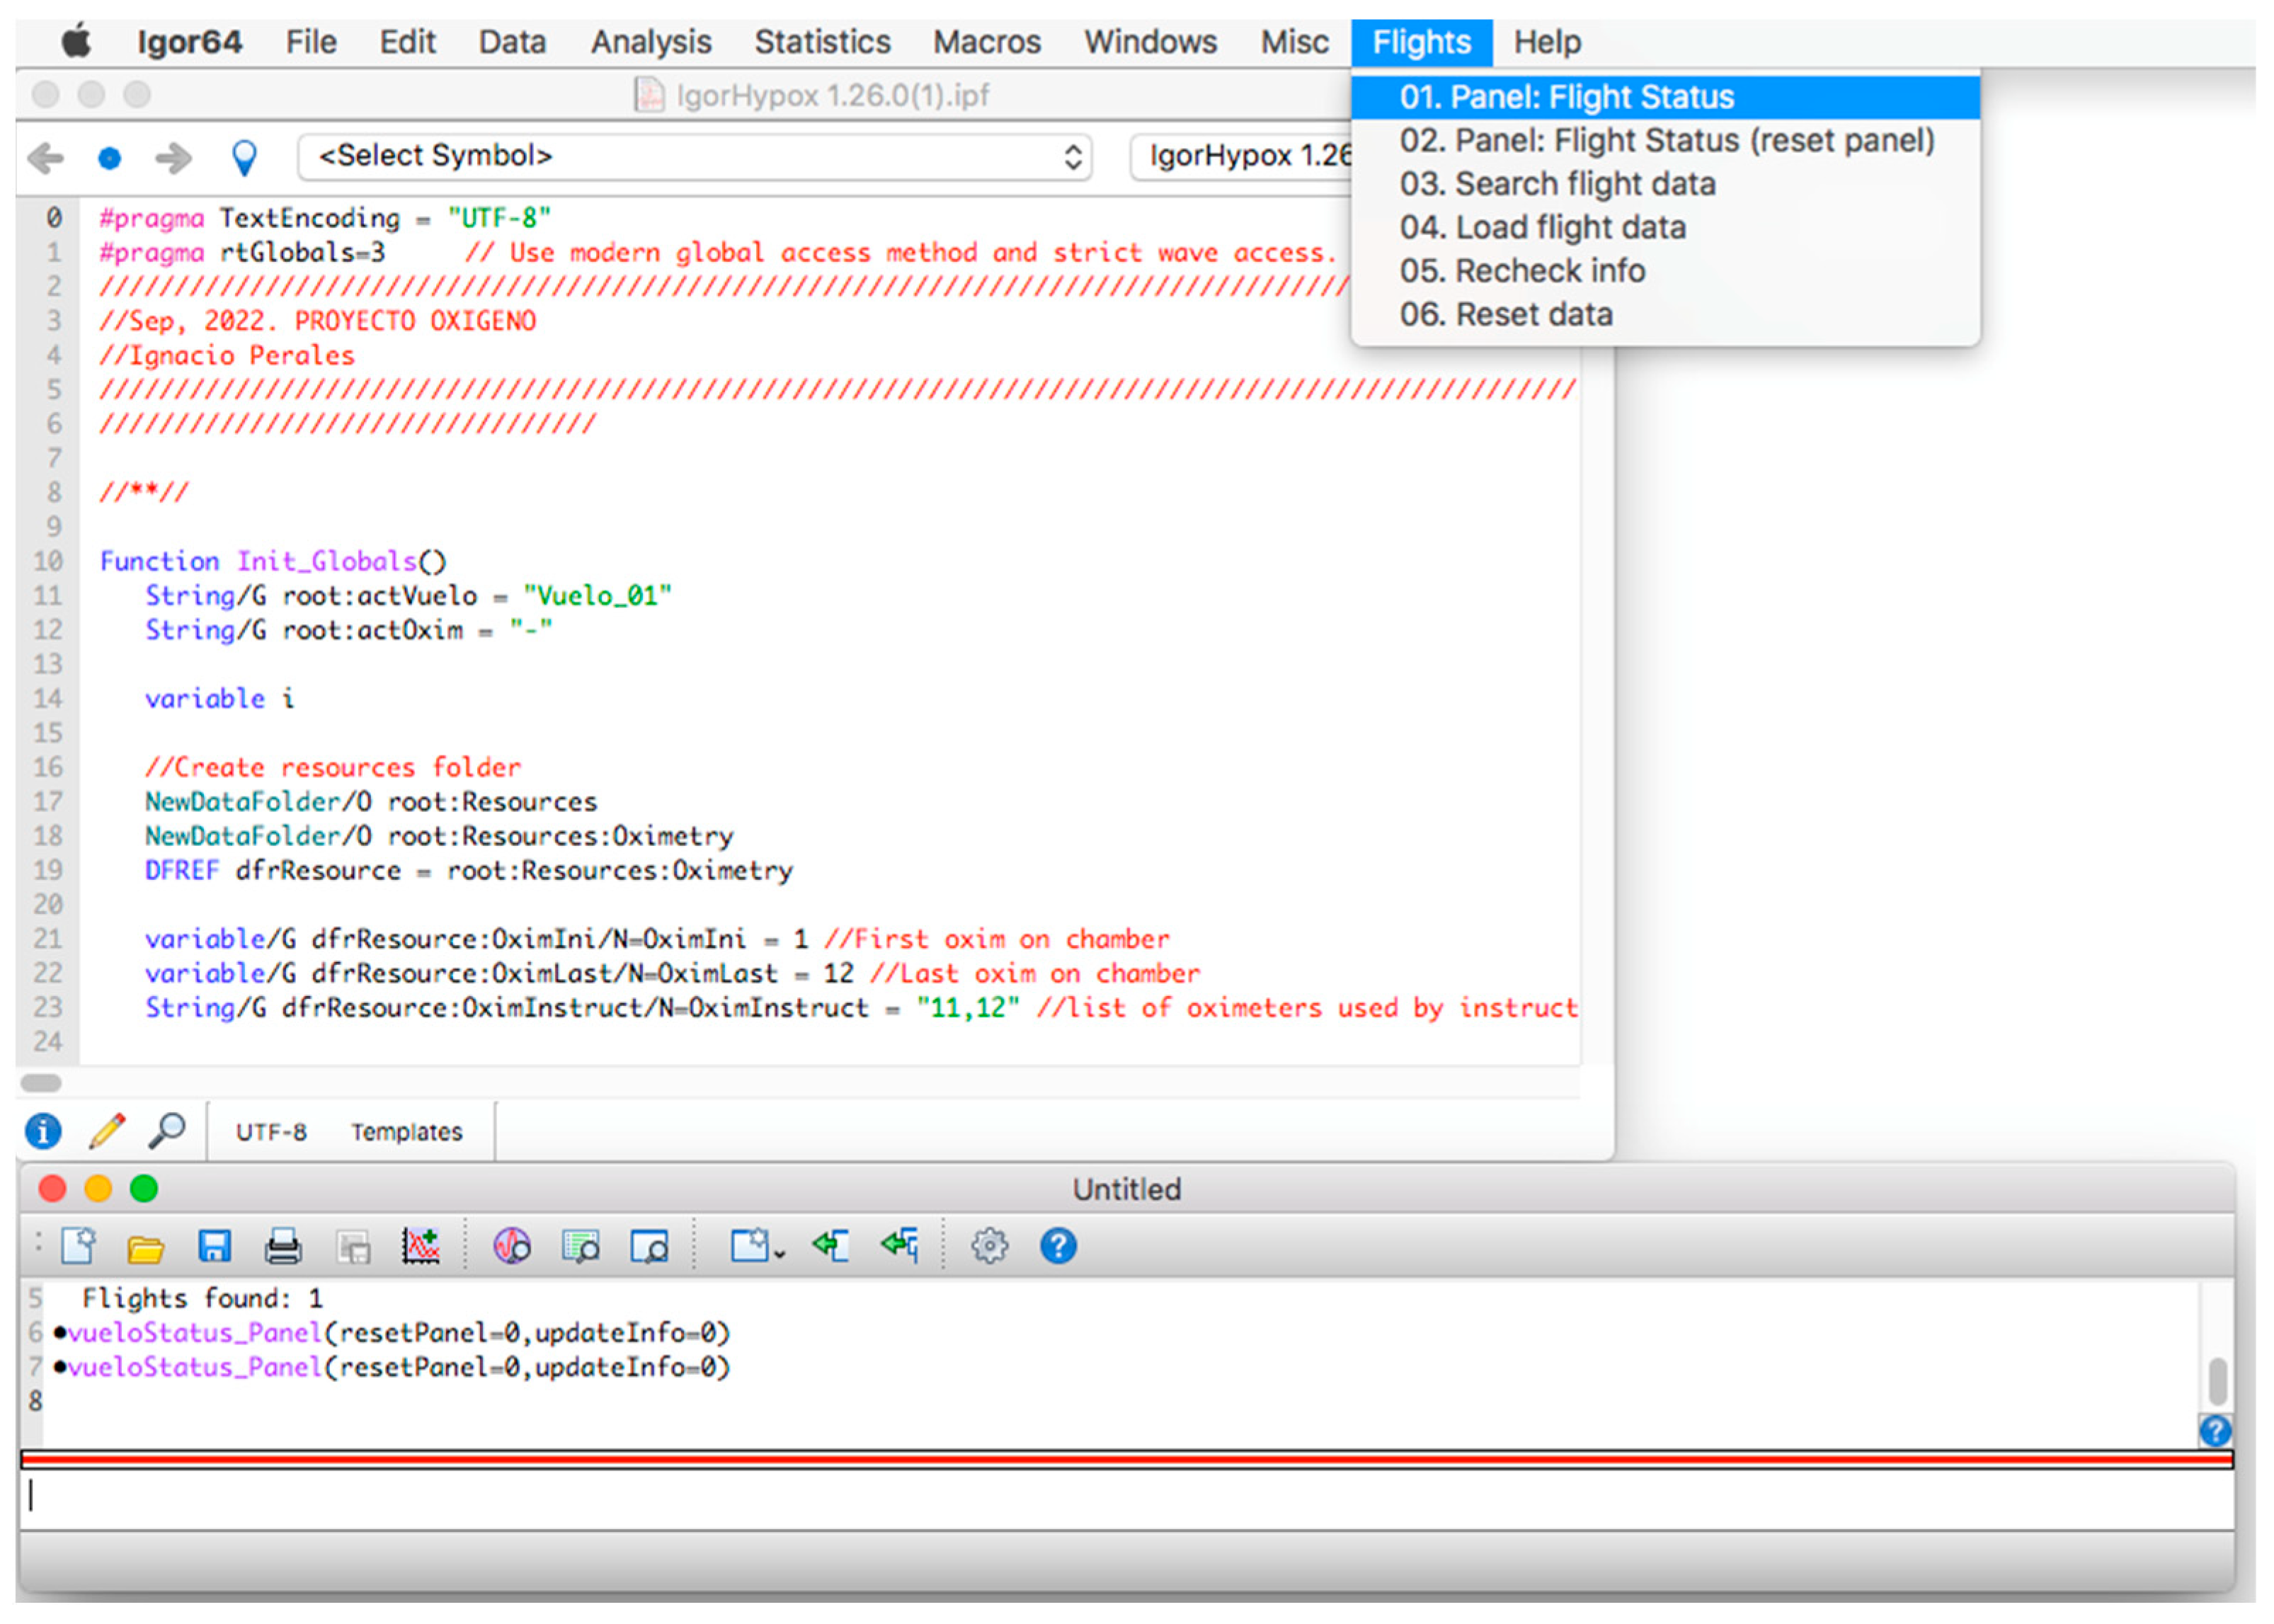The height and width of the screenshot is (1624, 2274).
Task: Open the Select Symbol popup menu
Action: (694, 157)
